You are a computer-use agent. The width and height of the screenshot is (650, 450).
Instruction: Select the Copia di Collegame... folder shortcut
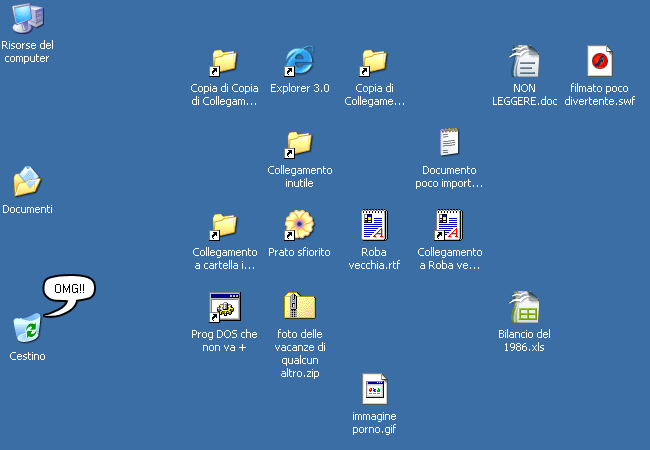point(374,62)
